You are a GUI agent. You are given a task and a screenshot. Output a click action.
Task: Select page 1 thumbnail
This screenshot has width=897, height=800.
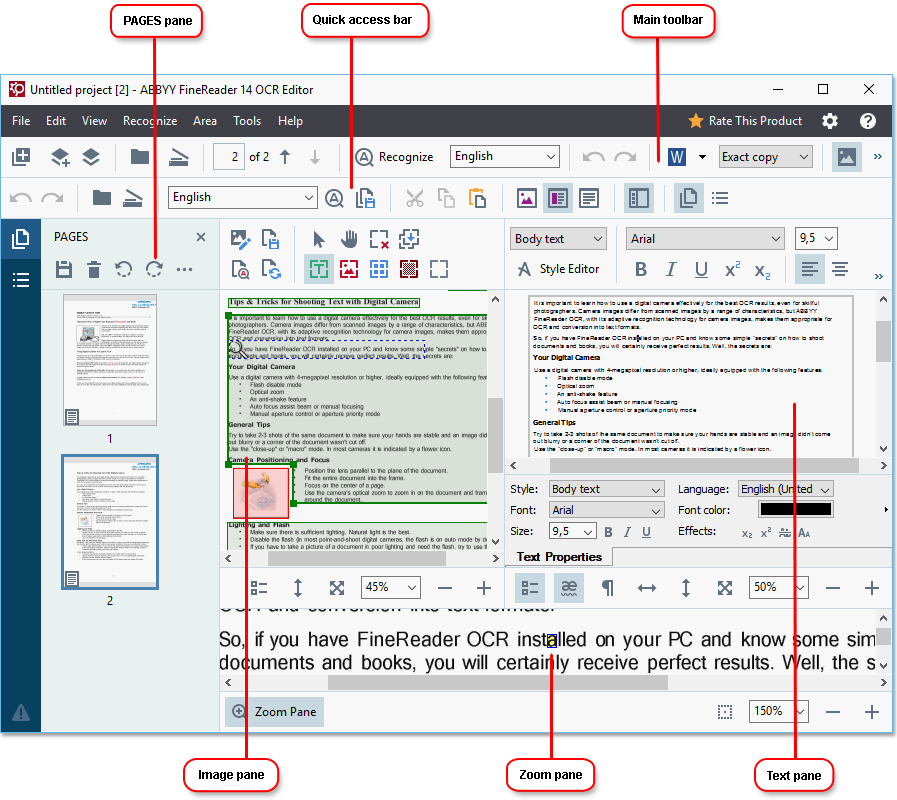click(109, 360)
